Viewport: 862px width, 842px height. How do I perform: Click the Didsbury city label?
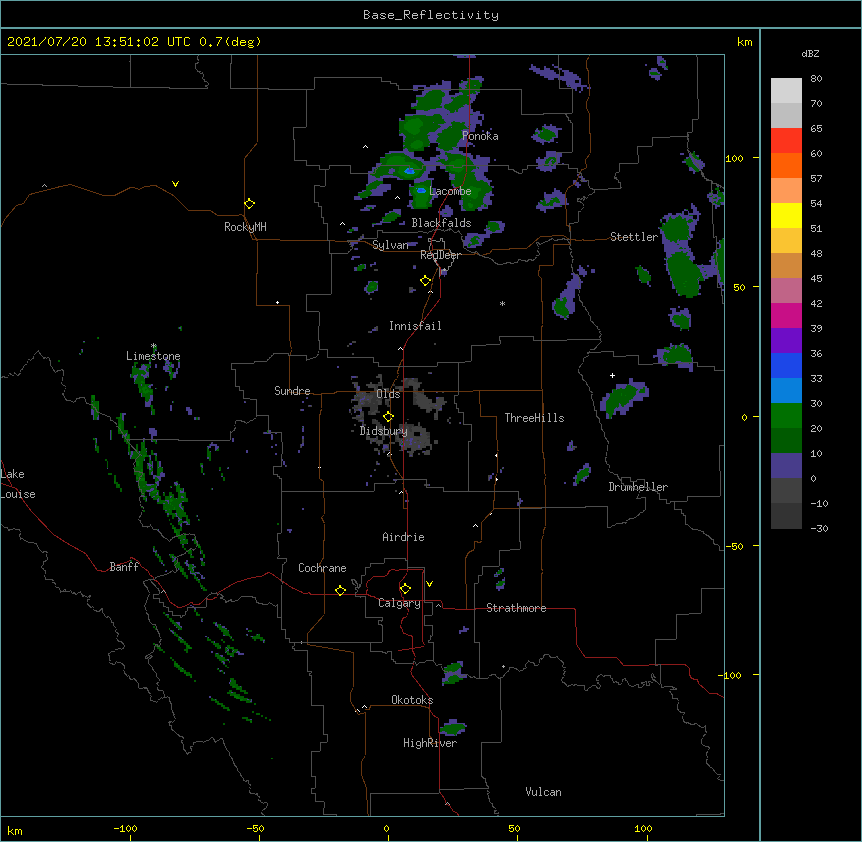pos(383,431)
